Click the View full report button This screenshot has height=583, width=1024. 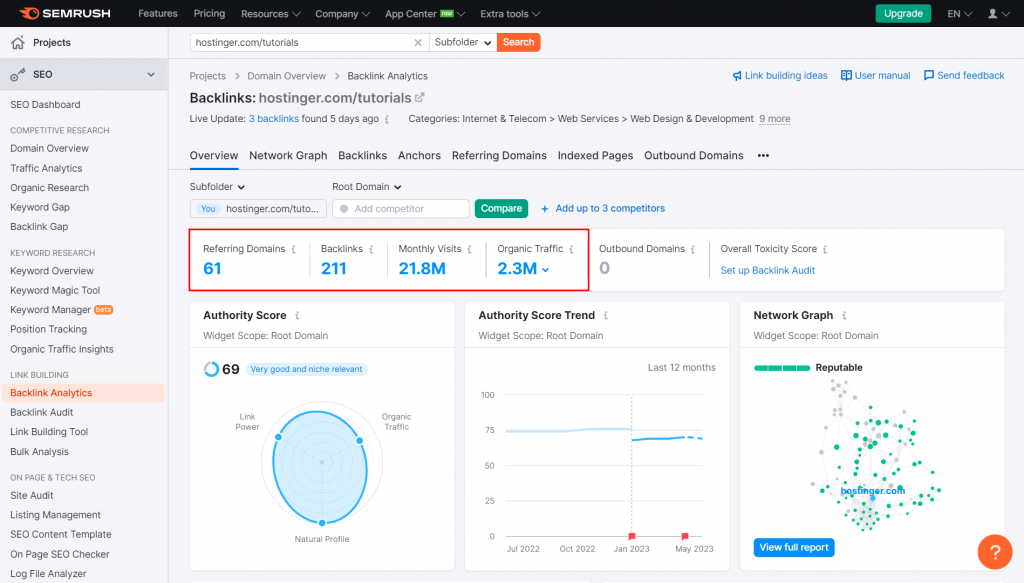[793, 548]
